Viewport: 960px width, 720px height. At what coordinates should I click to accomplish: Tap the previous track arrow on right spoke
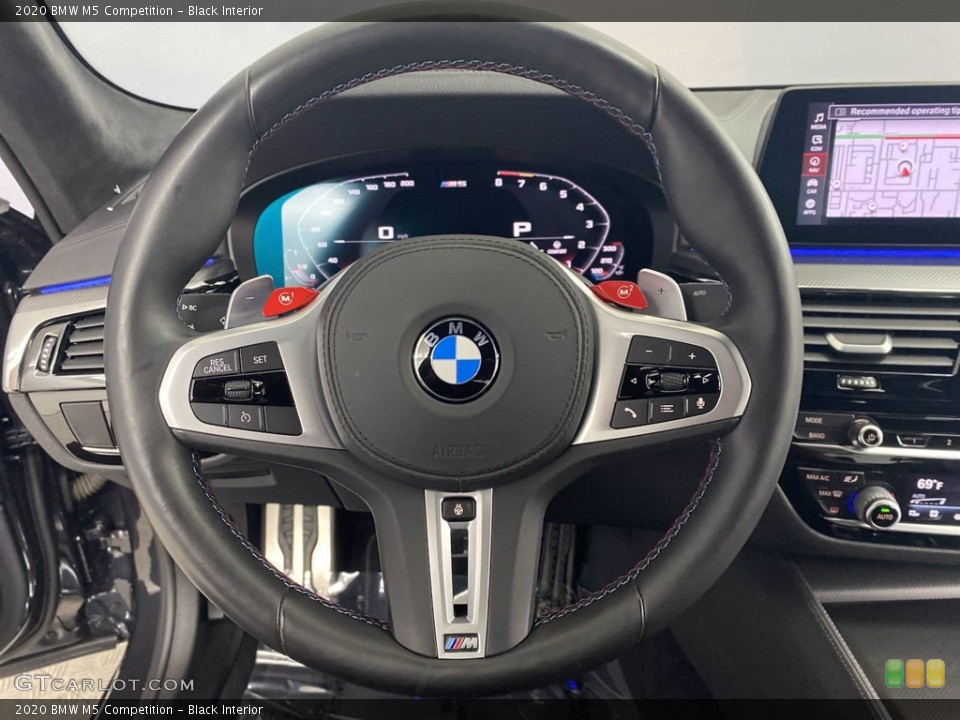click(x=634, y=381)
